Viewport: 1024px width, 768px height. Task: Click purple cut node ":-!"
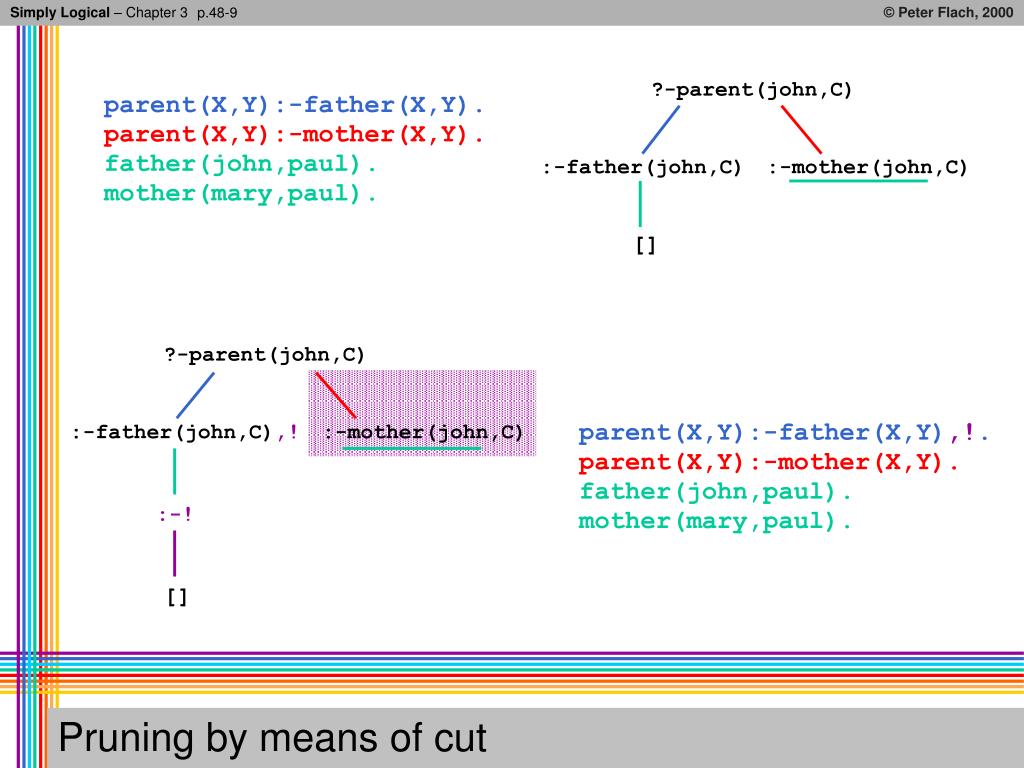pos(176,515)
